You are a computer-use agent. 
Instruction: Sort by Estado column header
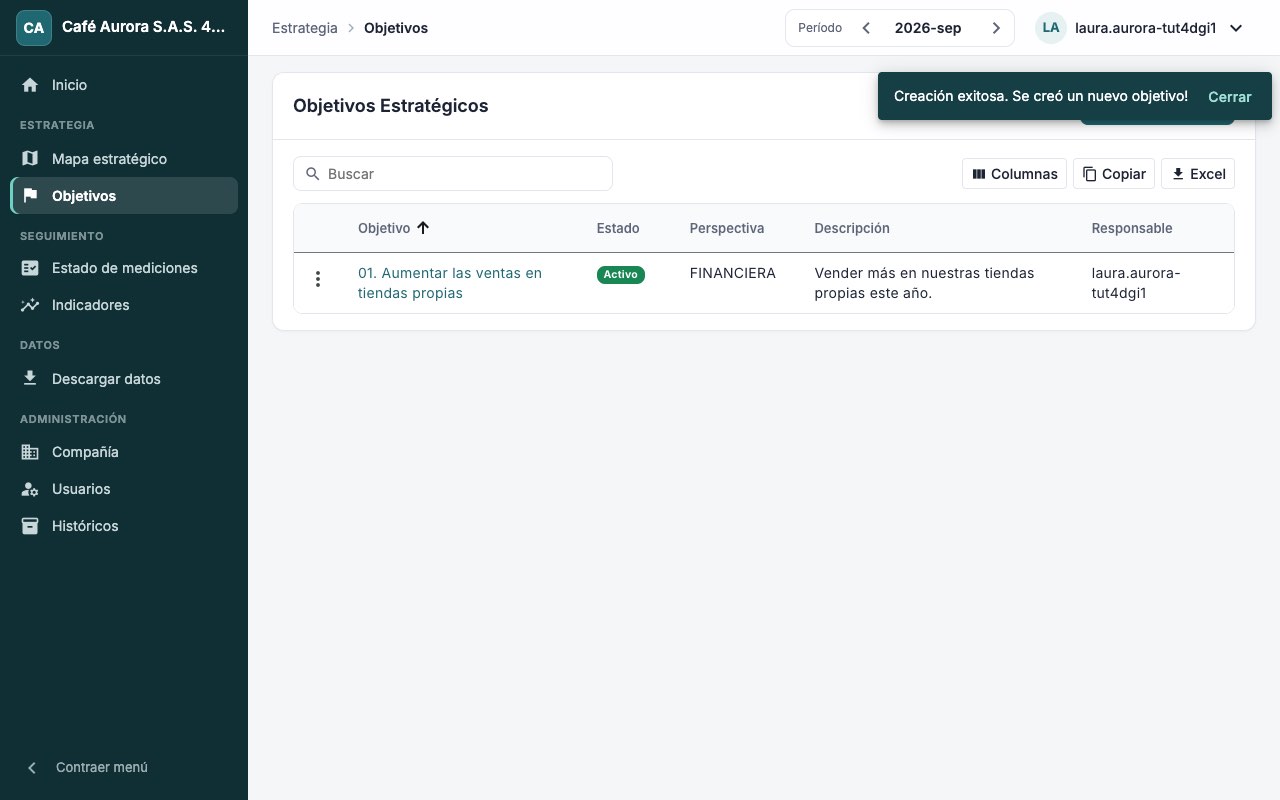(618, 228)
